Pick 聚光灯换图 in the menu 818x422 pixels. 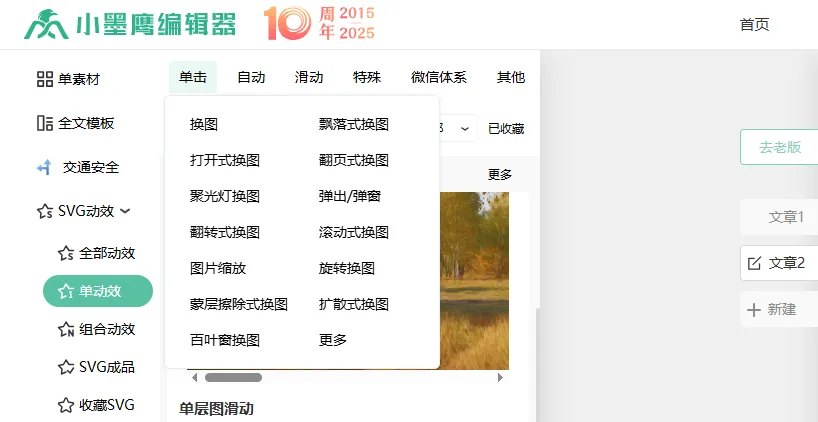(225, 196)
